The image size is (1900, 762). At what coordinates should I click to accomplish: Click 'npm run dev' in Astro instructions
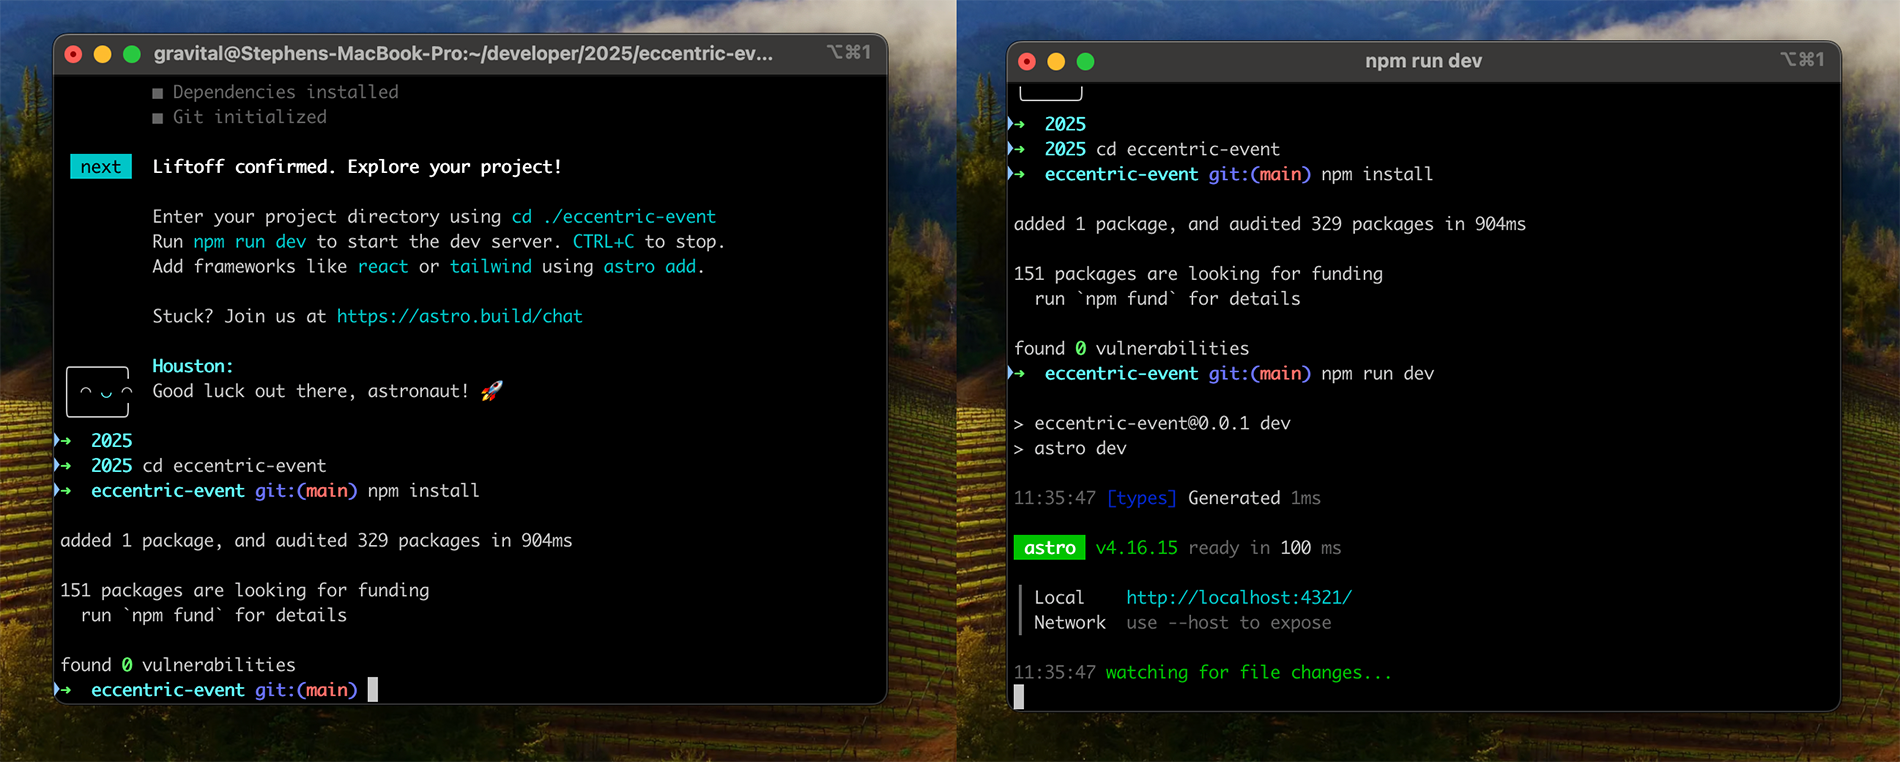point(250,241)
